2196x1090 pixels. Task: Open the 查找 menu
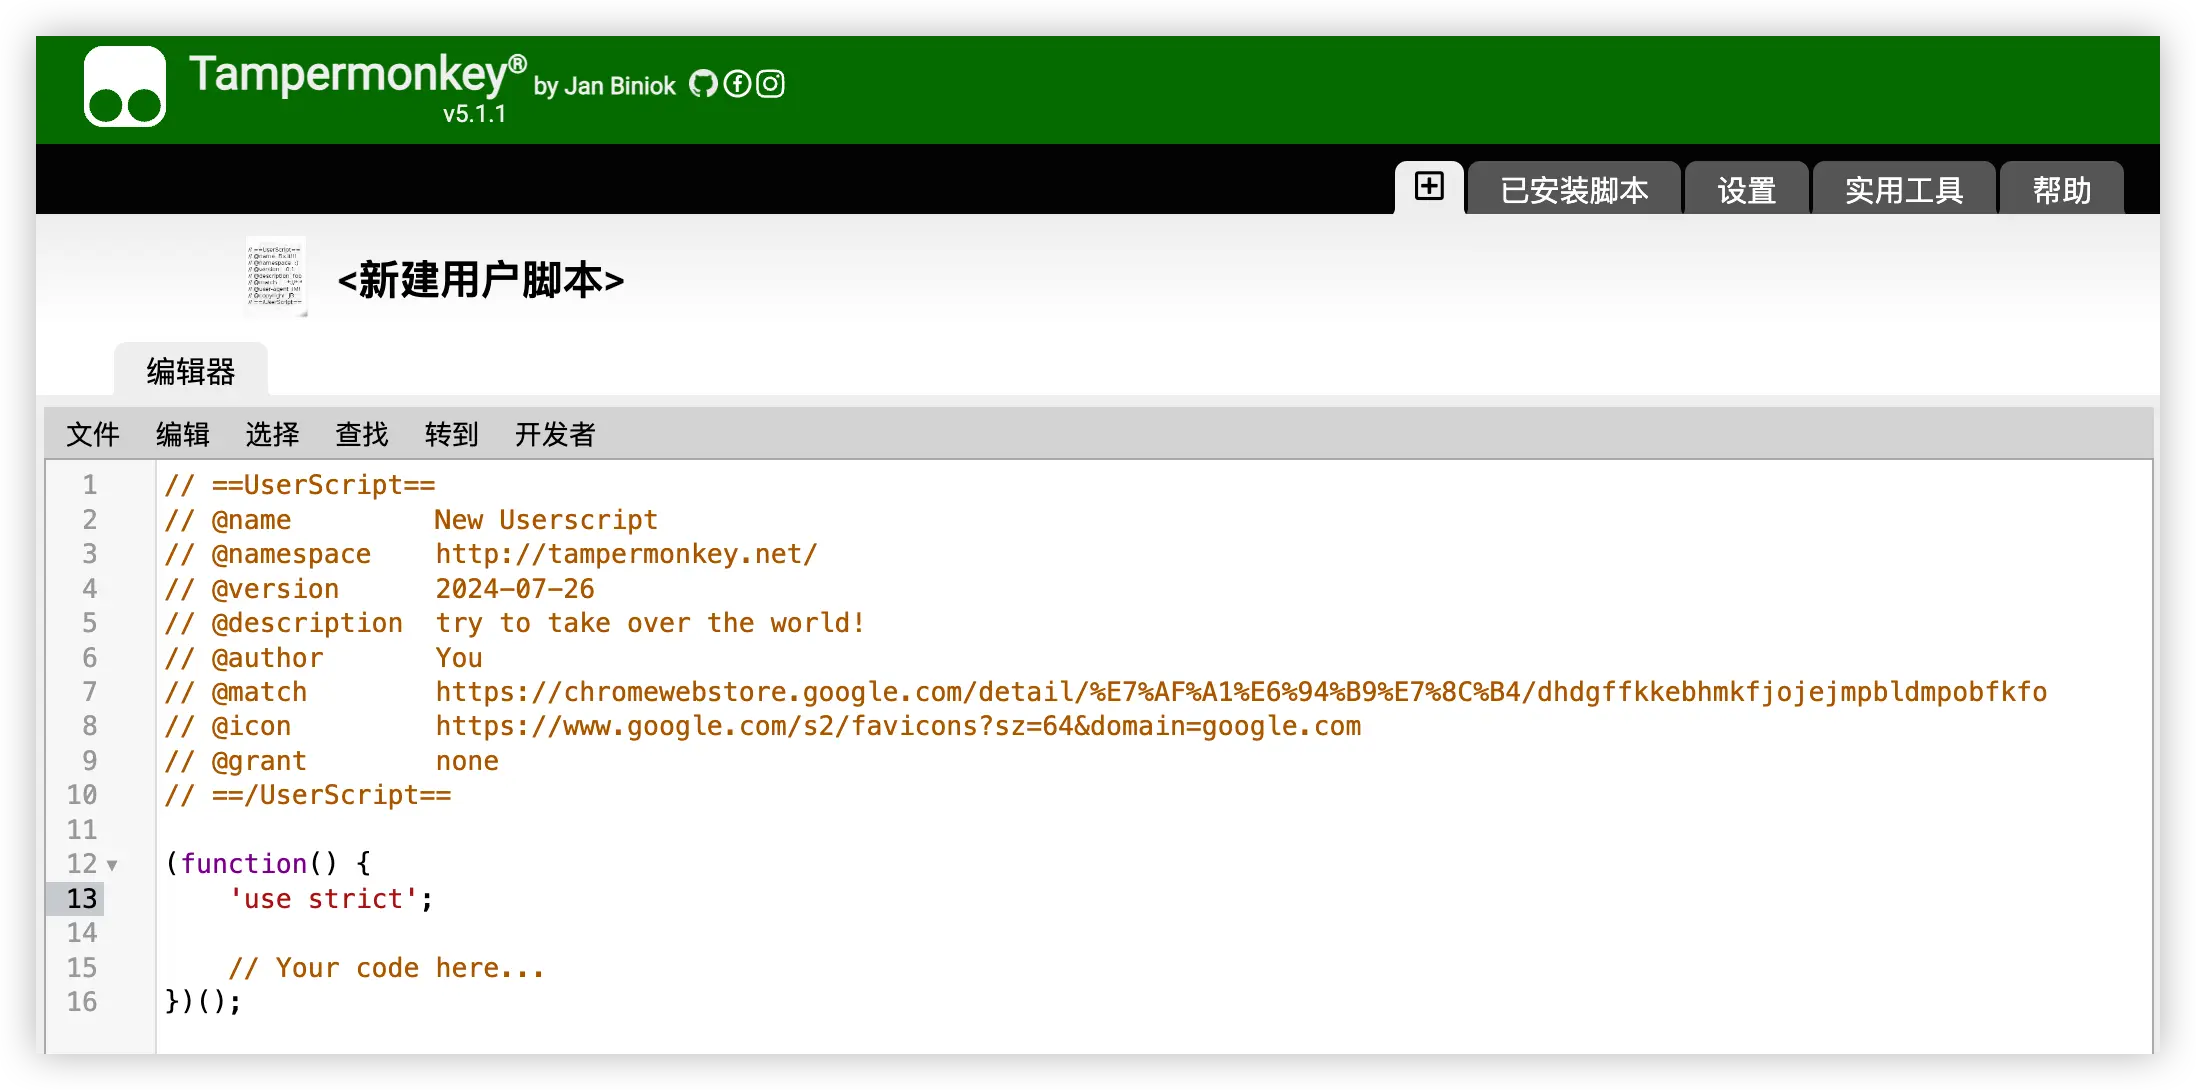362,434
